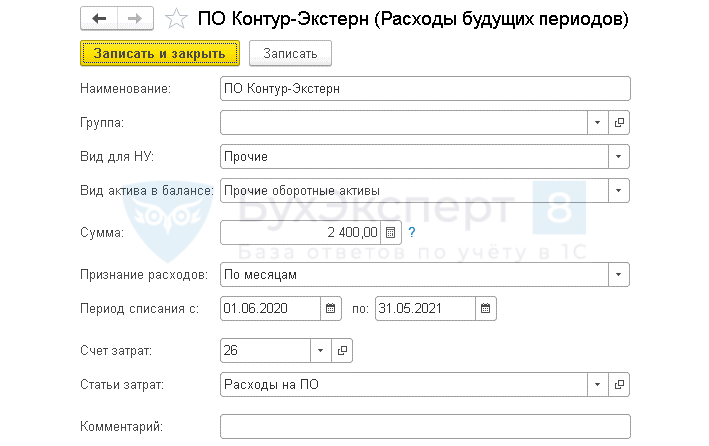Click the Статьи затрат field Расходы на ПО

(x=403, y=384)
